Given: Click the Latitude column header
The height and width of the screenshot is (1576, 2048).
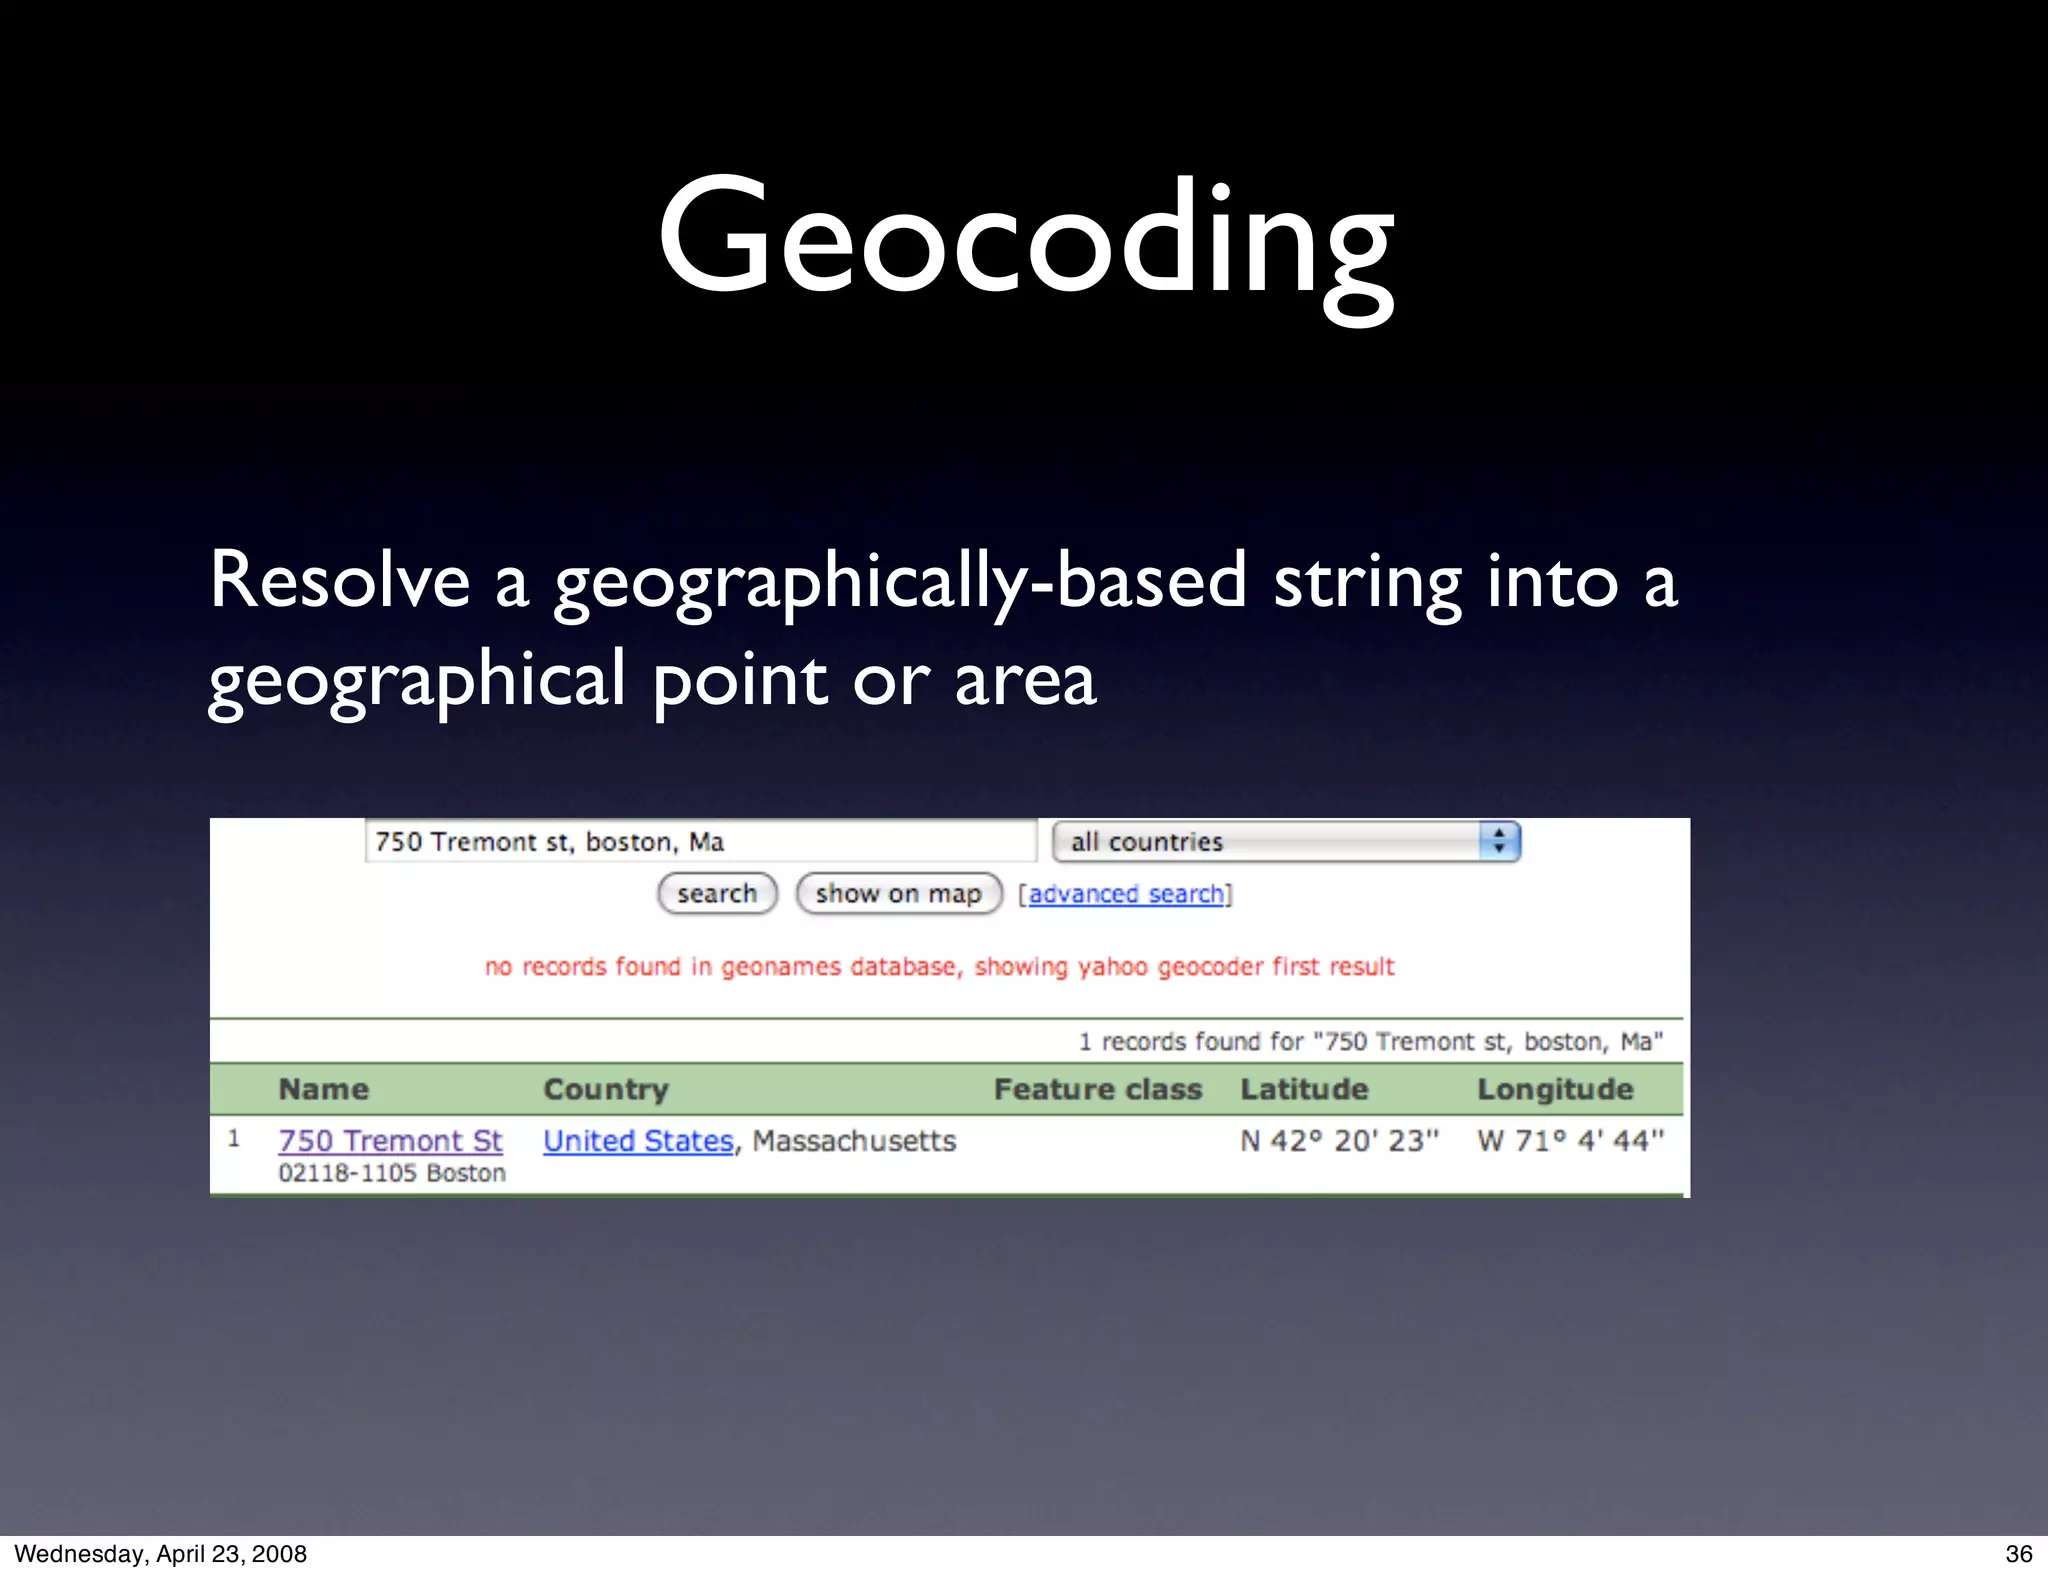Looking at the screenshot, I should (x=1304, y=1089).
